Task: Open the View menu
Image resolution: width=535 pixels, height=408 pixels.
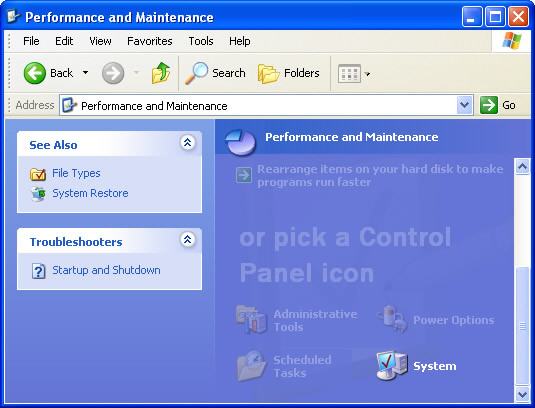Action: tap(100, 41)
